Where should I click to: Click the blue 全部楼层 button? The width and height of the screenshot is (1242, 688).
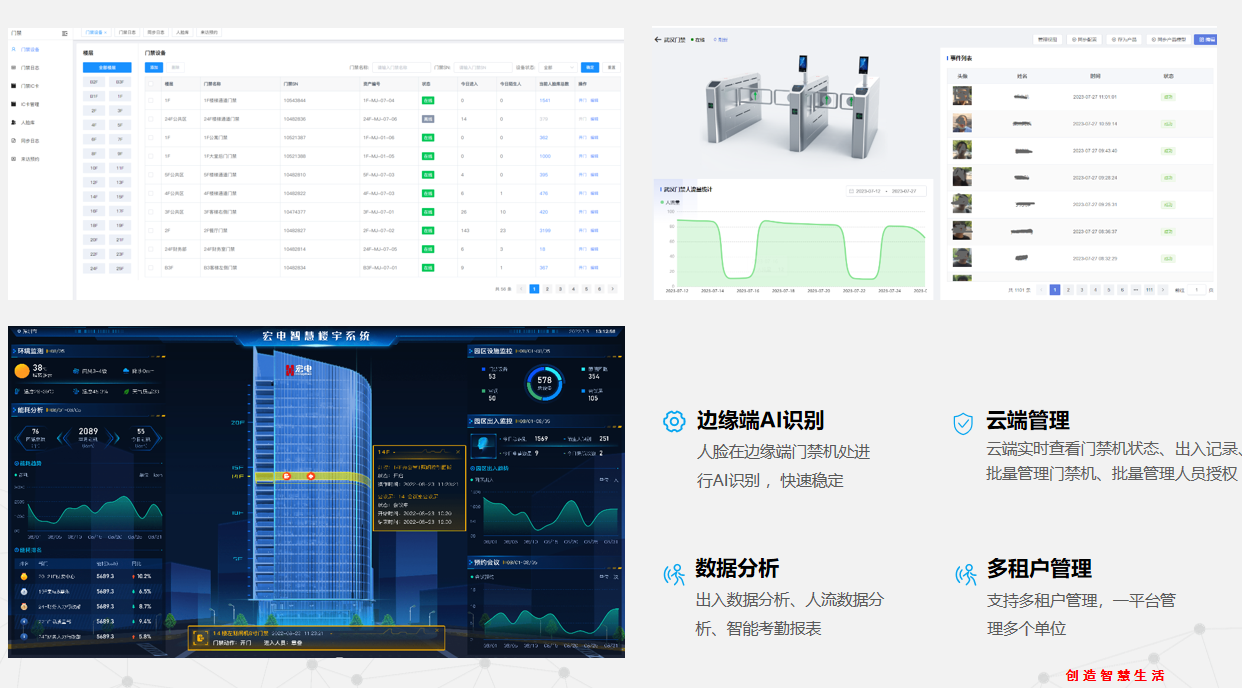106,68
